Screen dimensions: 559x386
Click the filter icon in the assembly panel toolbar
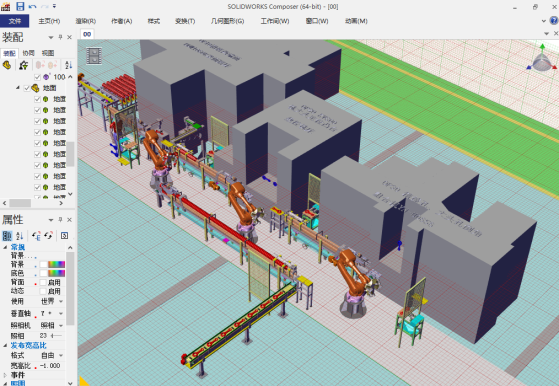click(24, 65)
